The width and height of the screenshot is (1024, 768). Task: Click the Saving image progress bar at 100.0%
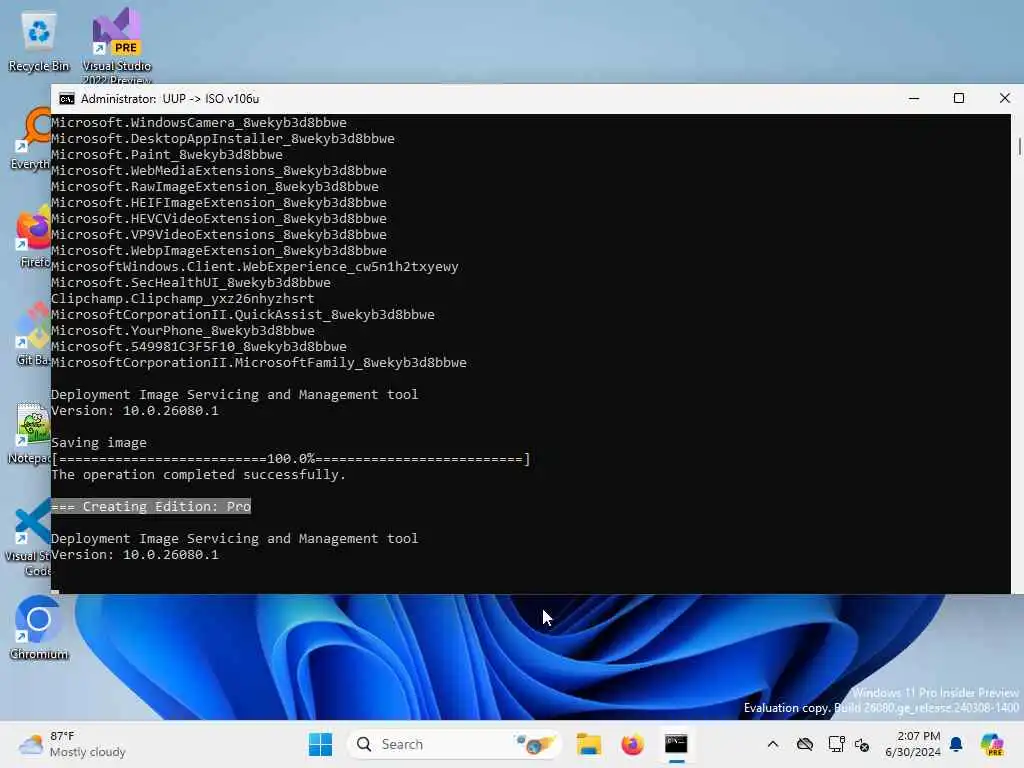[x=291, y=458]
